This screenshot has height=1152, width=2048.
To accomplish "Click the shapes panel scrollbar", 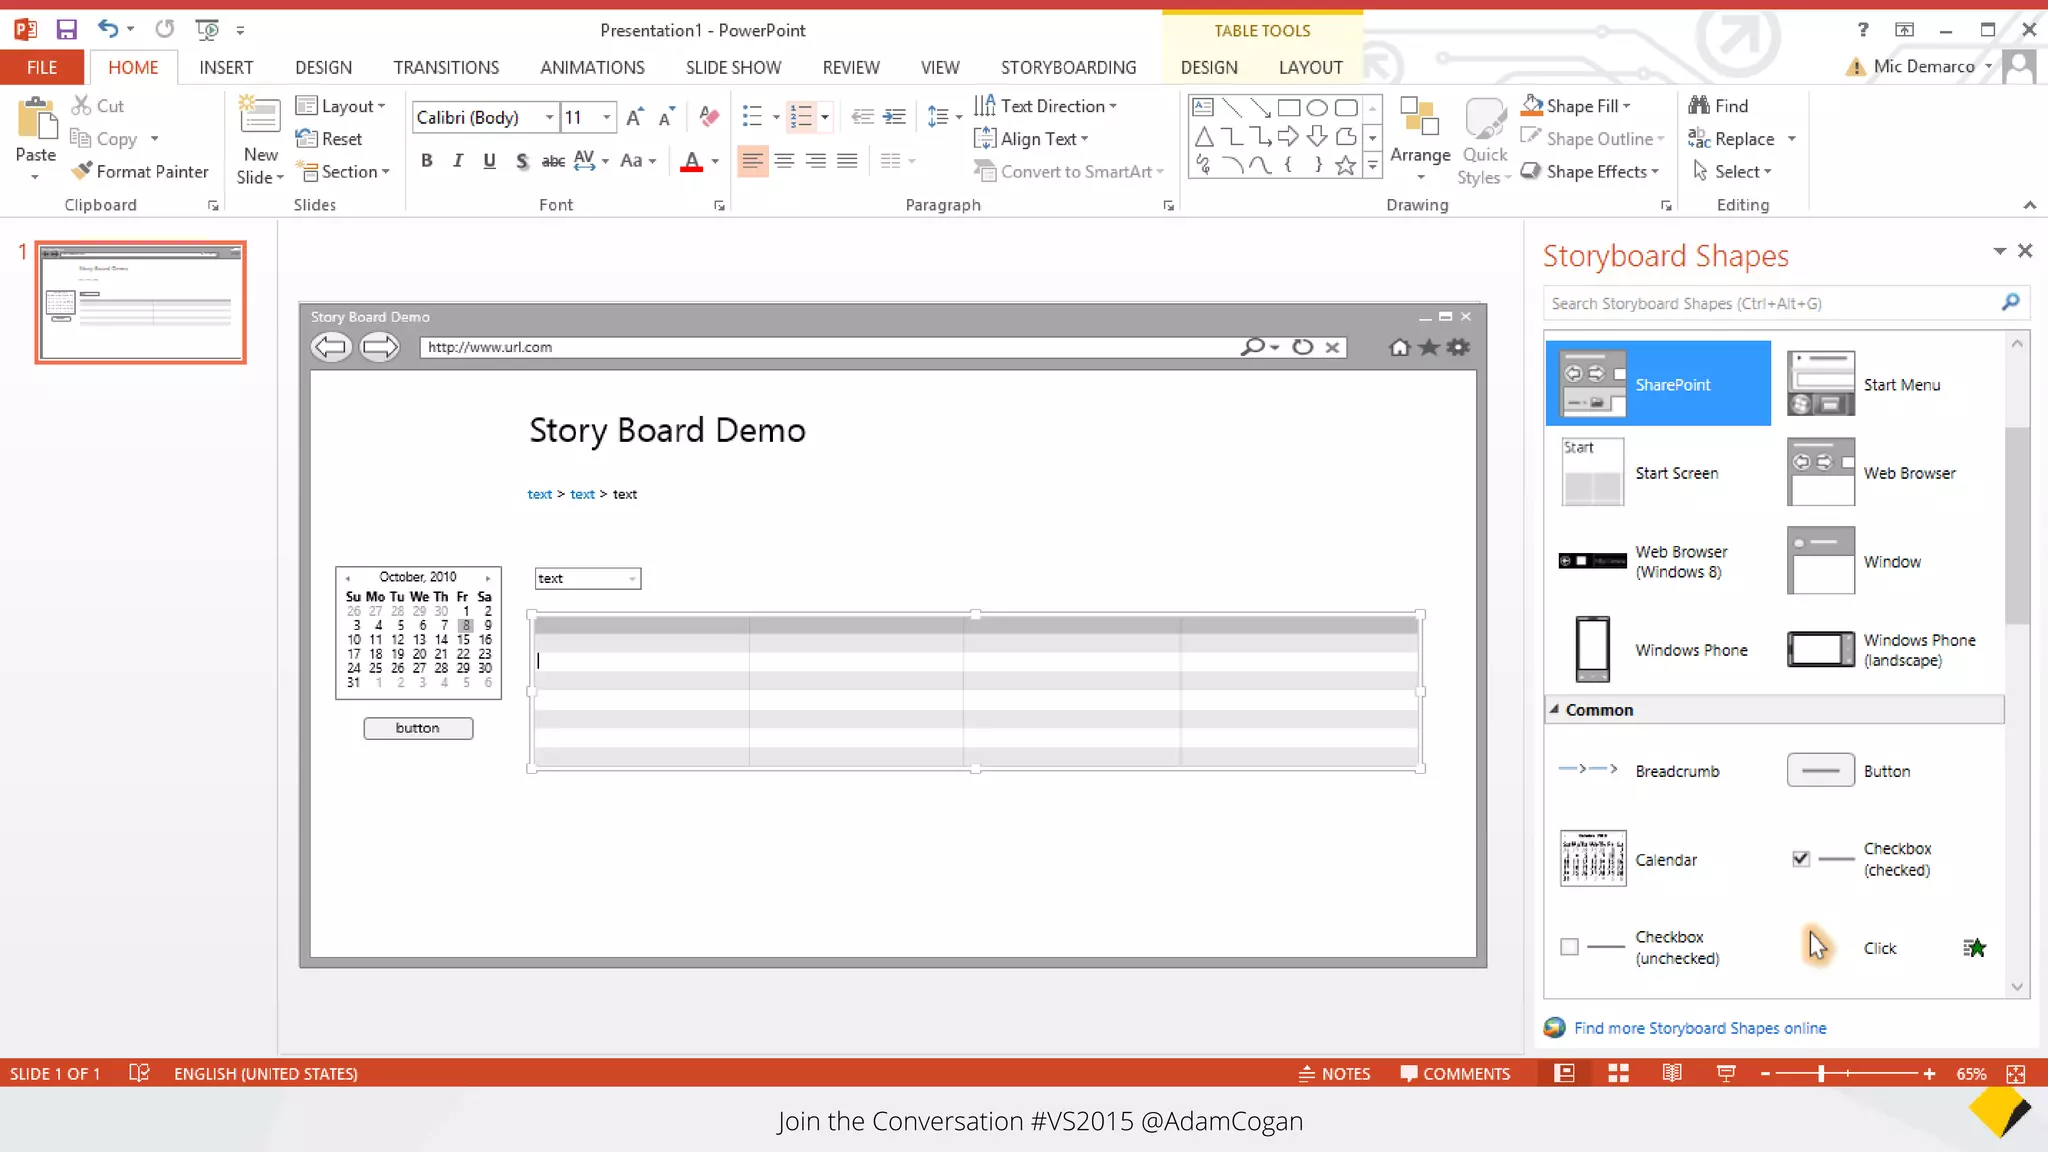I will coord(2017,524).
